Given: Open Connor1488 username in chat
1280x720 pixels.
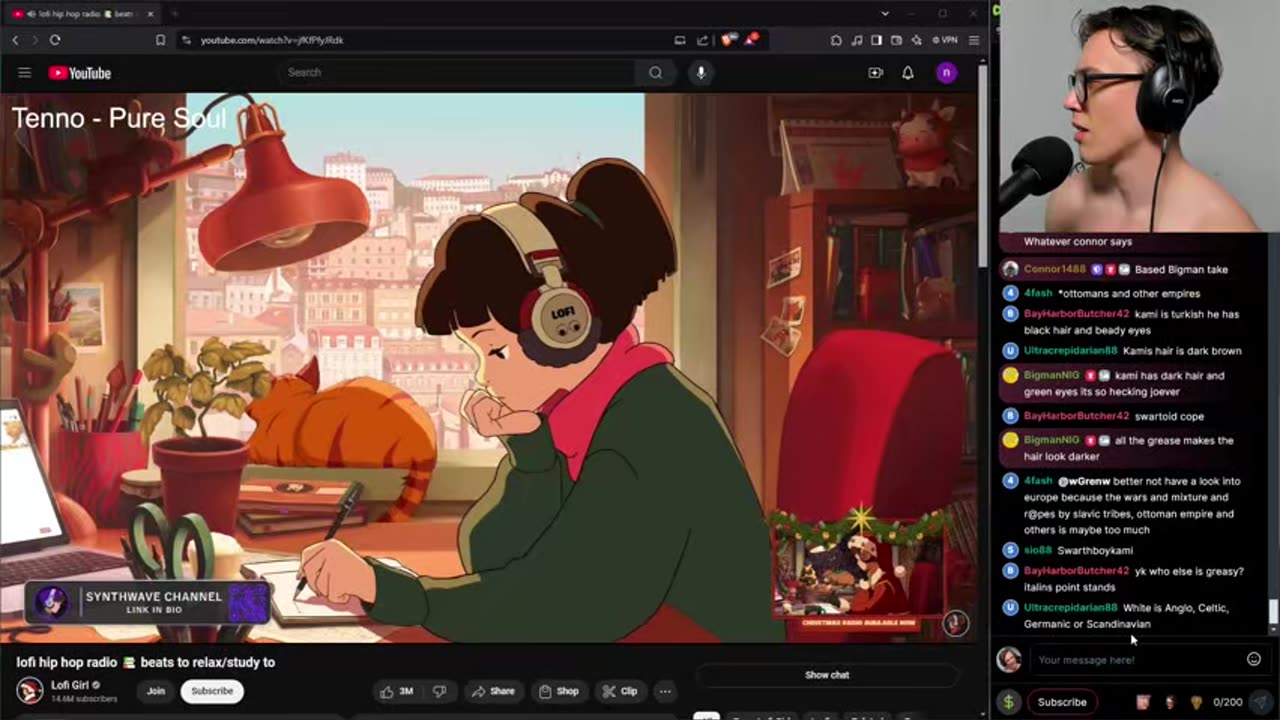Looking at the screenshot, I should (1054, 269).
